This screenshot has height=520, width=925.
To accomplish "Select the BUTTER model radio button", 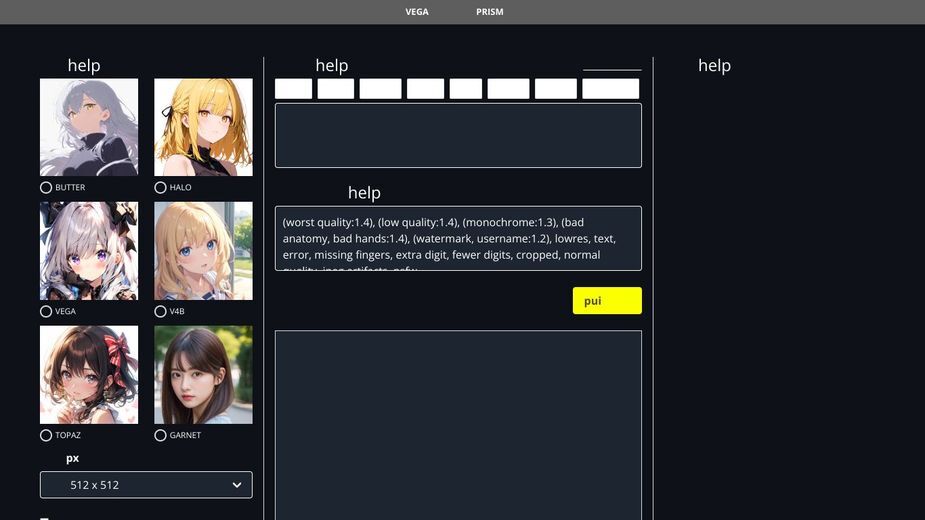I will point(46,188).
